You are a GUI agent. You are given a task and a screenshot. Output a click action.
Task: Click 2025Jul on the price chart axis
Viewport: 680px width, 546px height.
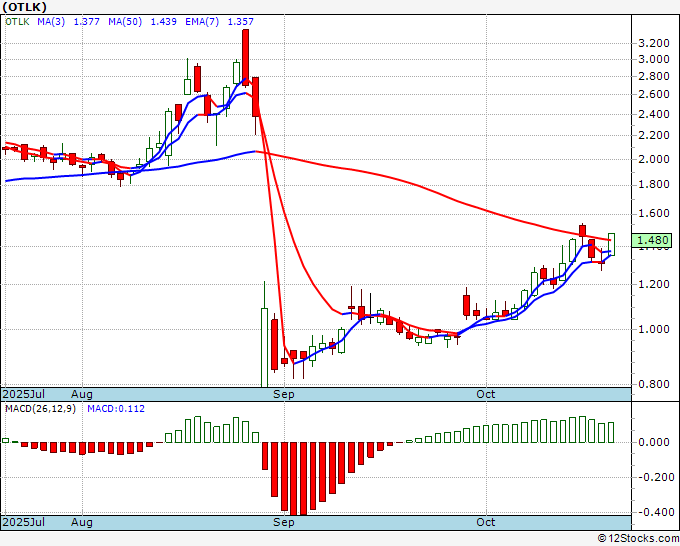coord(23,394)
